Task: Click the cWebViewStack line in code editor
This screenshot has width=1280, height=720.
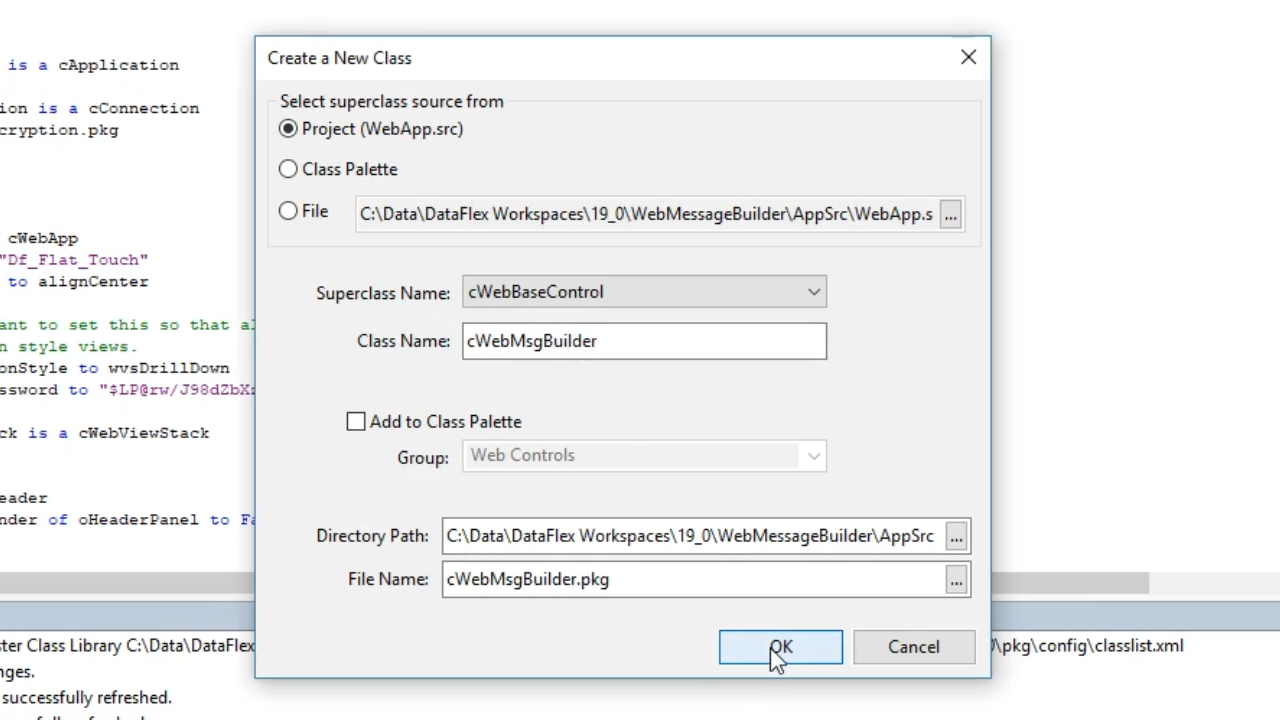Action: click(110, 433)
